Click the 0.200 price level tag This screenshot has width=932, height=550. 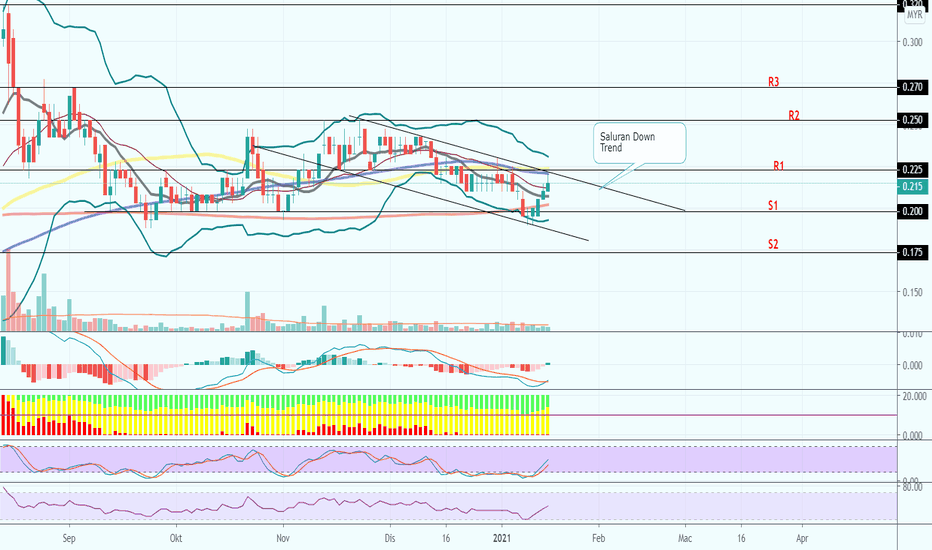(x=912, y=212)
